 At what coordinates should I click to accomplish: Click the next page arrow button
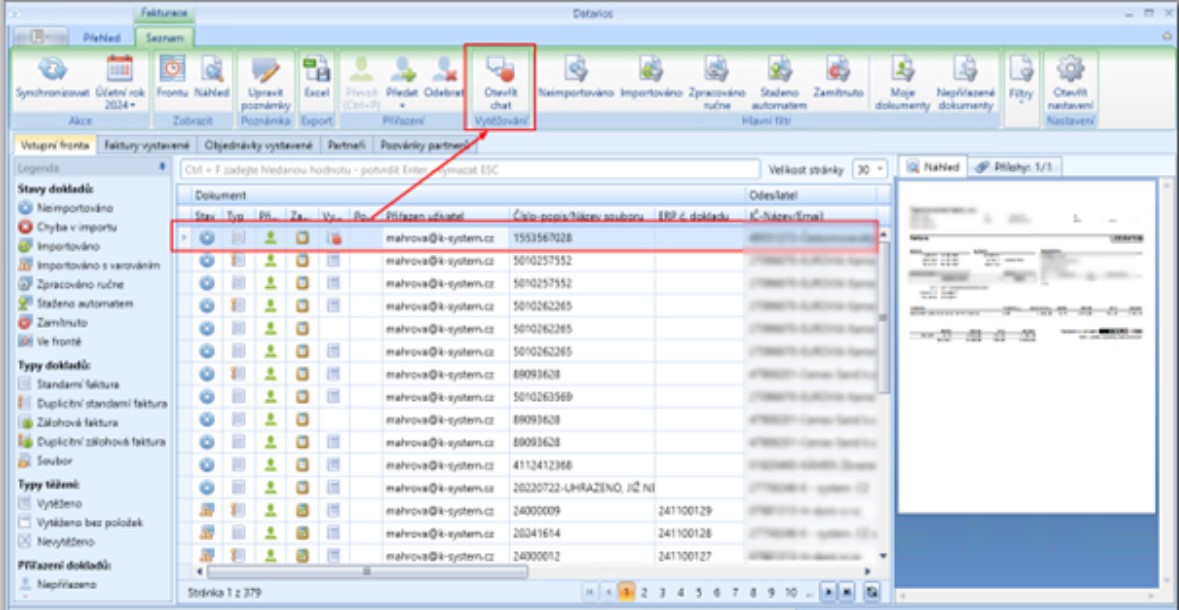[x=827, y=592]
